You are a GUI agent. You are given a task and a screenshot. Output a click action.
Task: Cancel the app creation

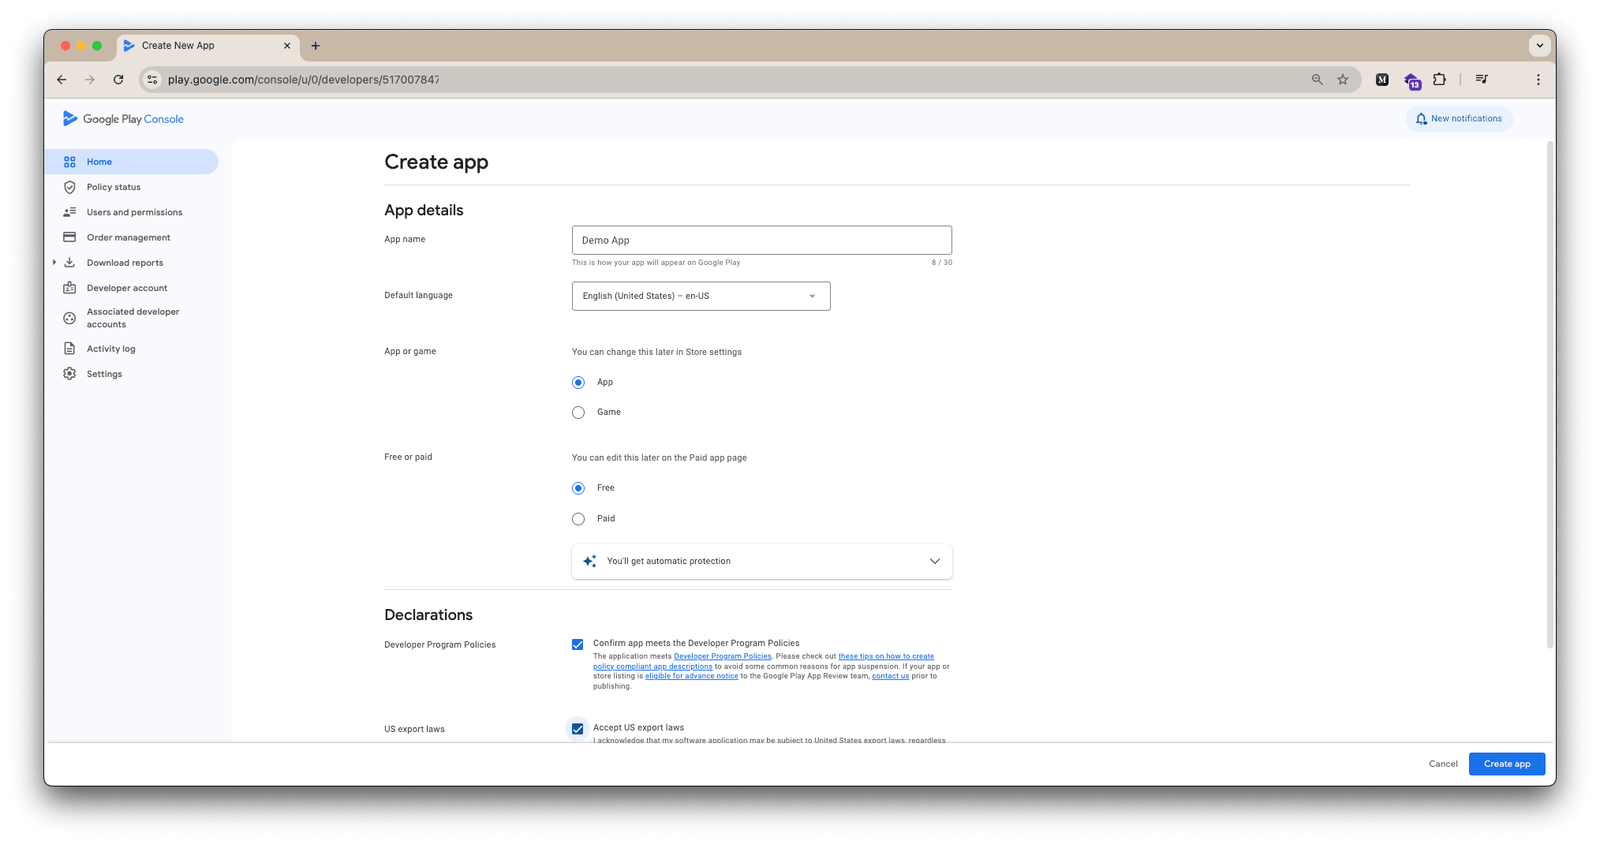(x=1443, y=764)
